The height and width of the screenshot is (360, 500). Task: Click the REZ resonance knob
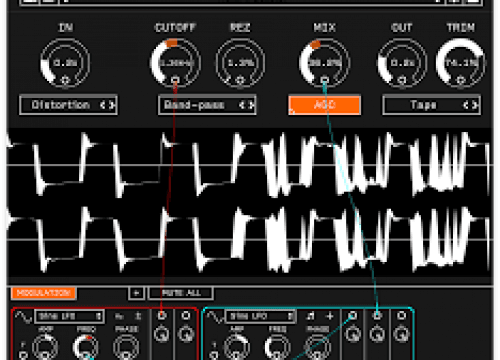[240, 63]
